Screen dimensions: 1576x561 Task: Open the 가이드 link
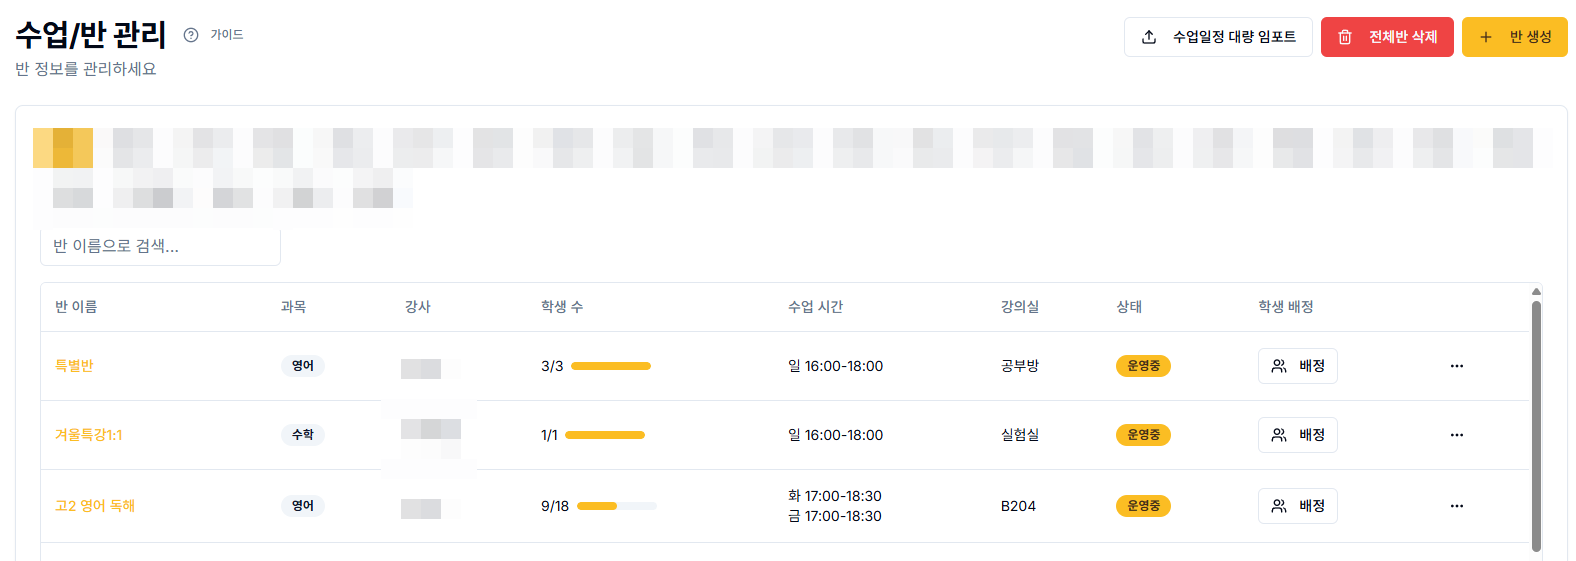tap(227, 35)
